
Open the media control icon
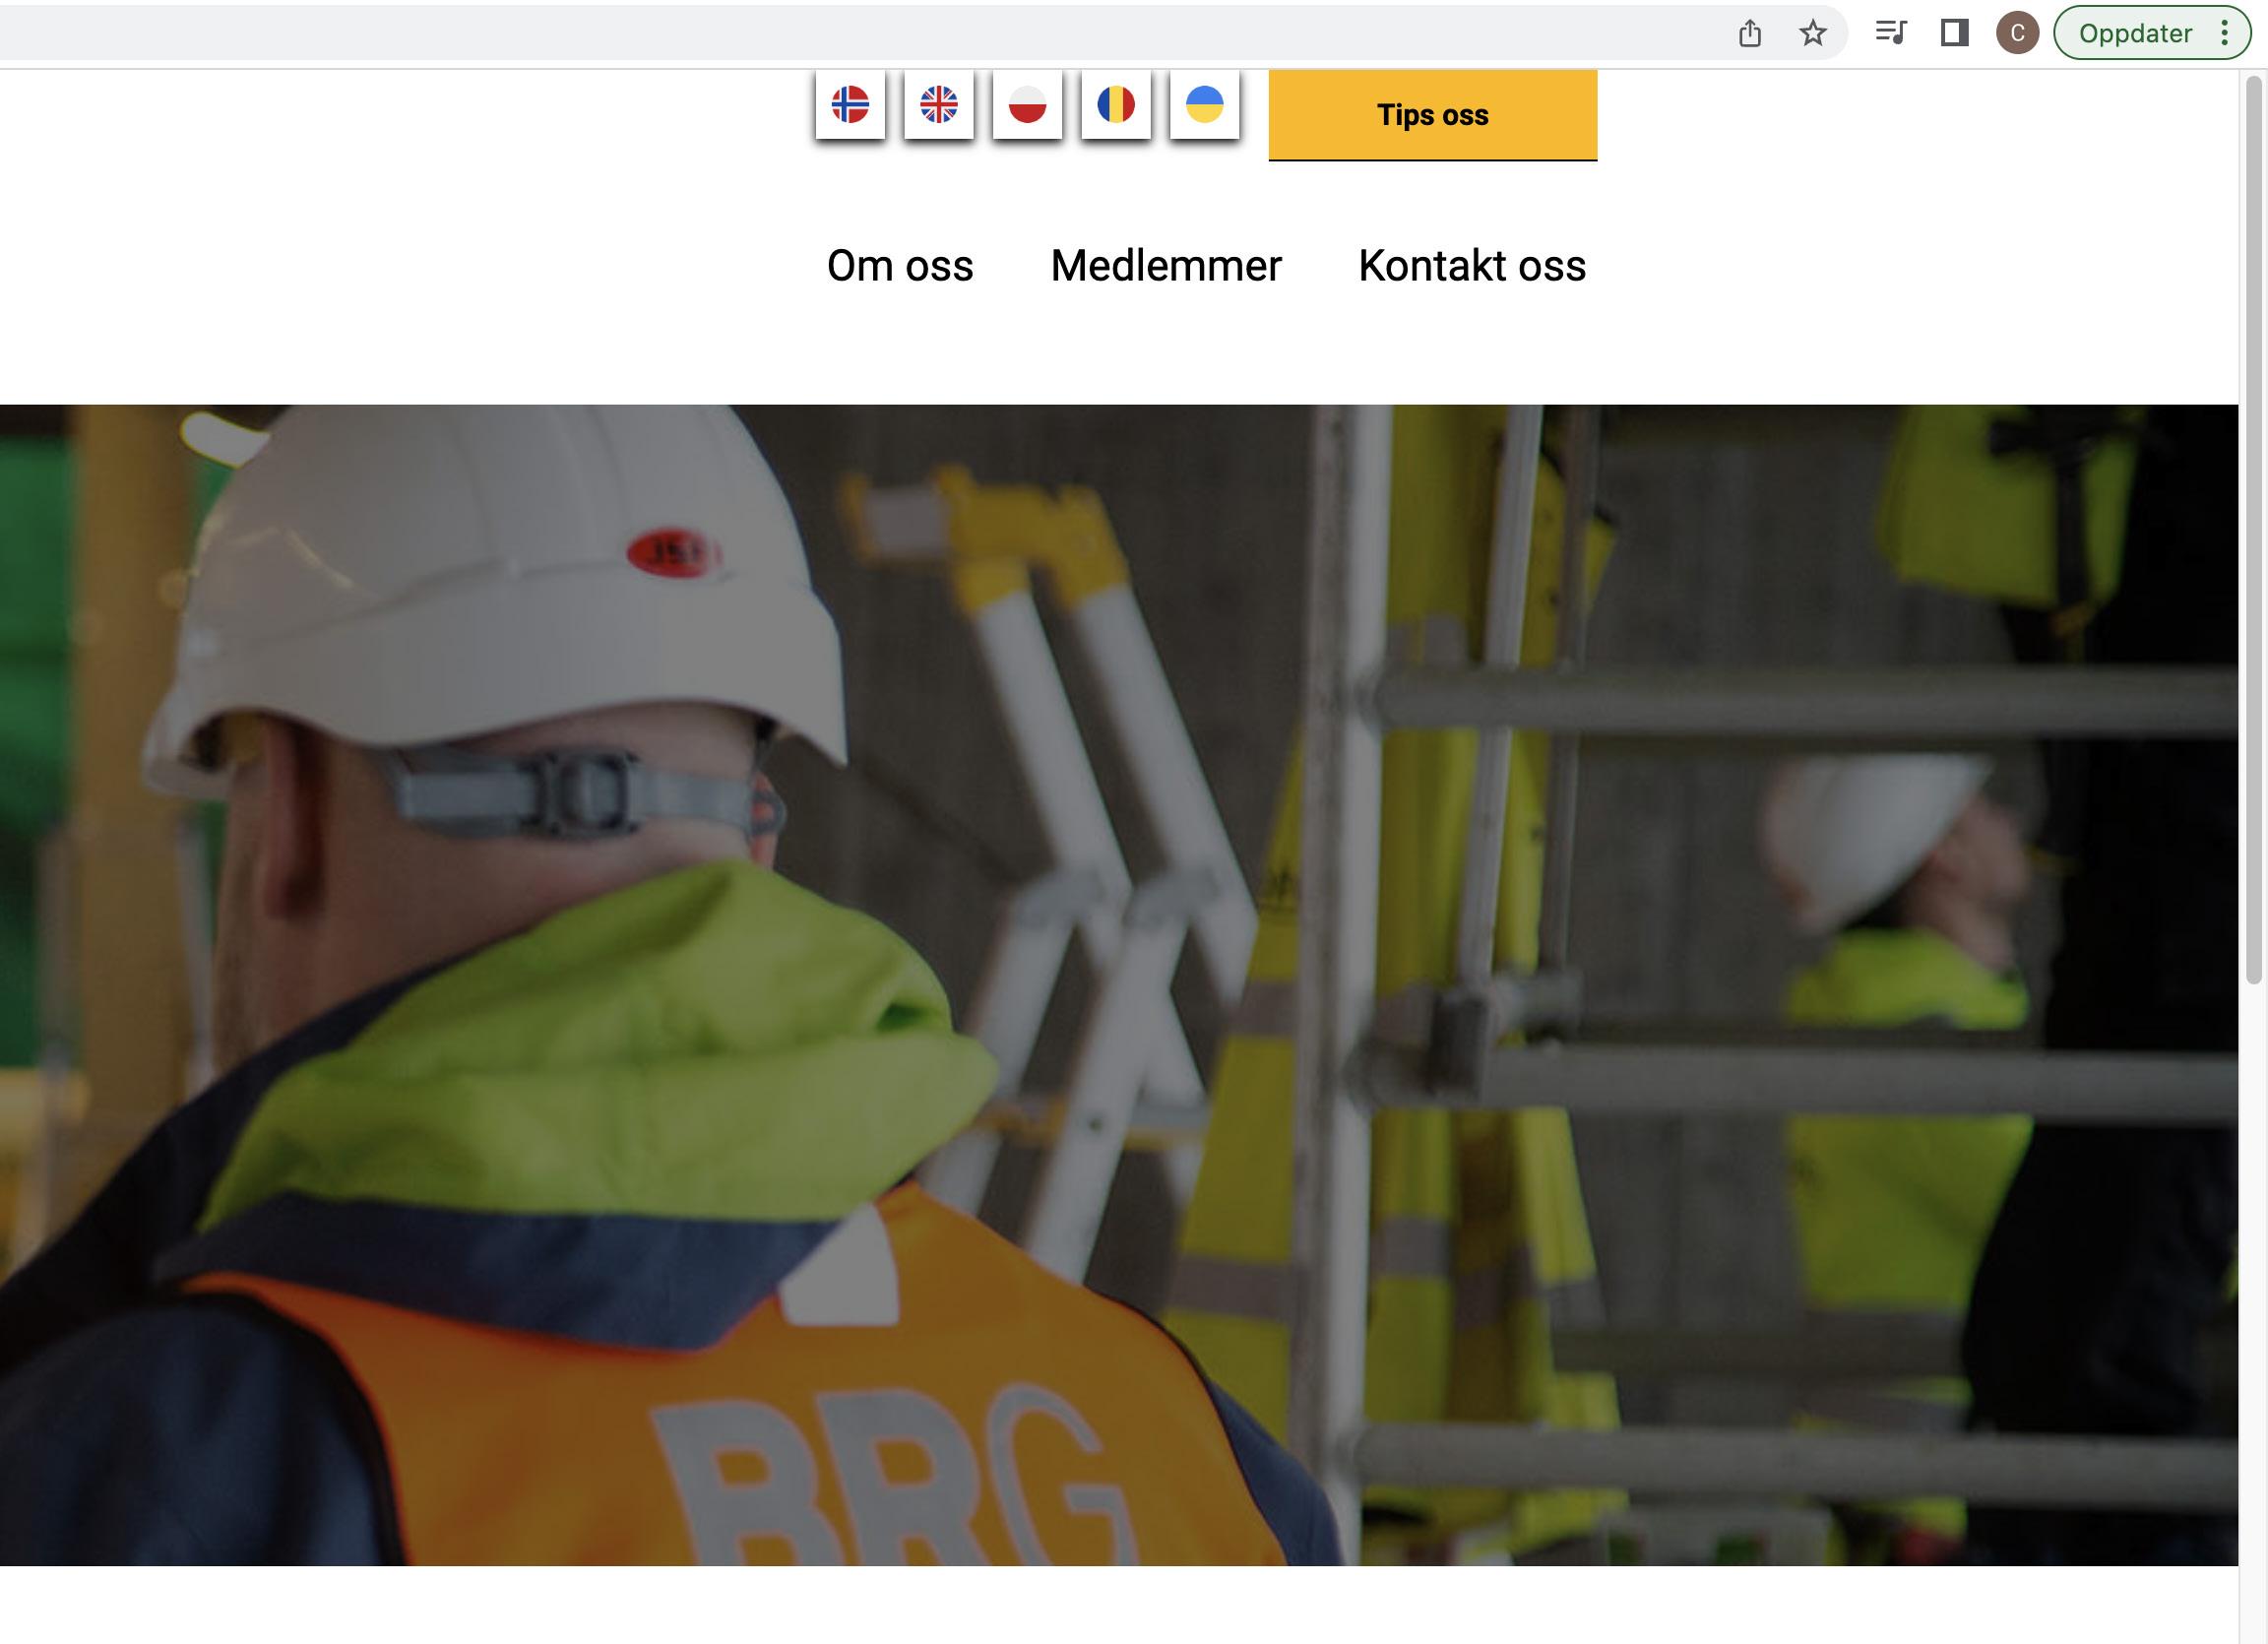[1890, 33]
